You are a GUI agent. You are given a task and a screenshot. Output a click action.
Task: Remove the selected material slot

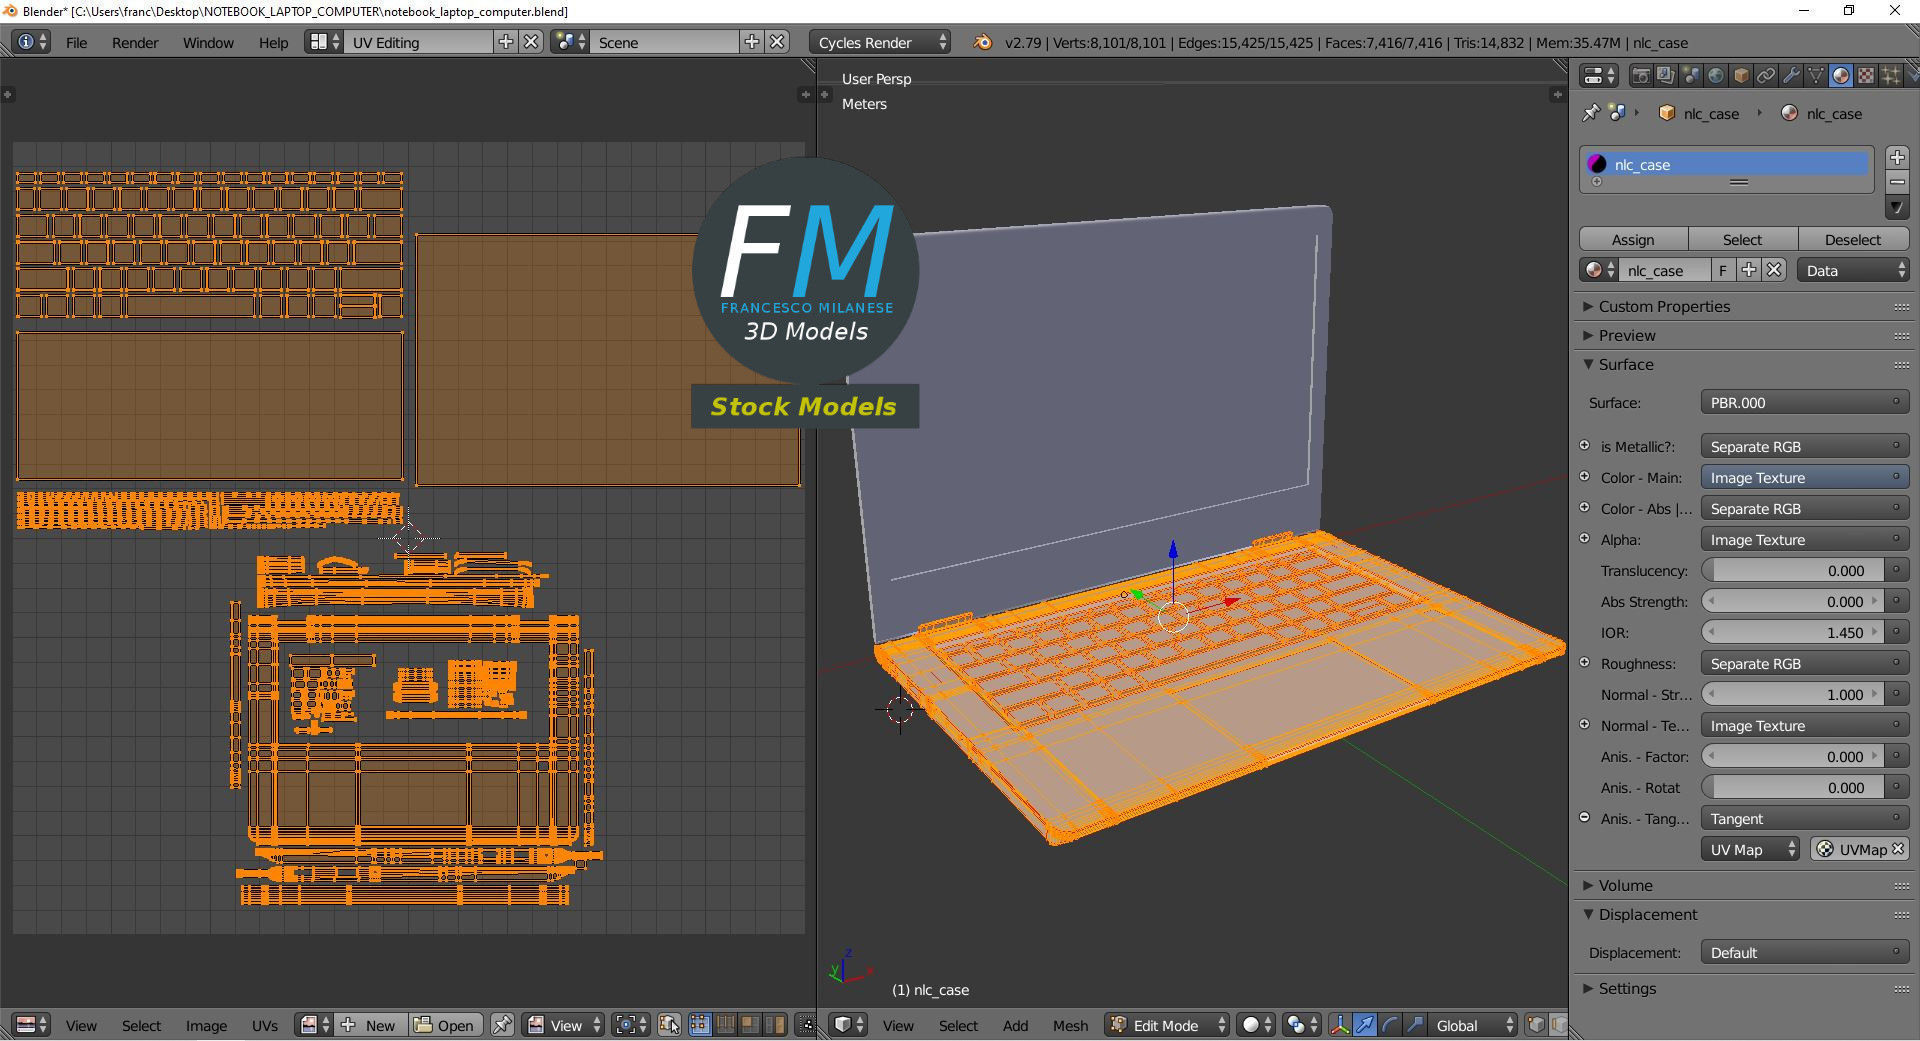tap(1897, 182)
